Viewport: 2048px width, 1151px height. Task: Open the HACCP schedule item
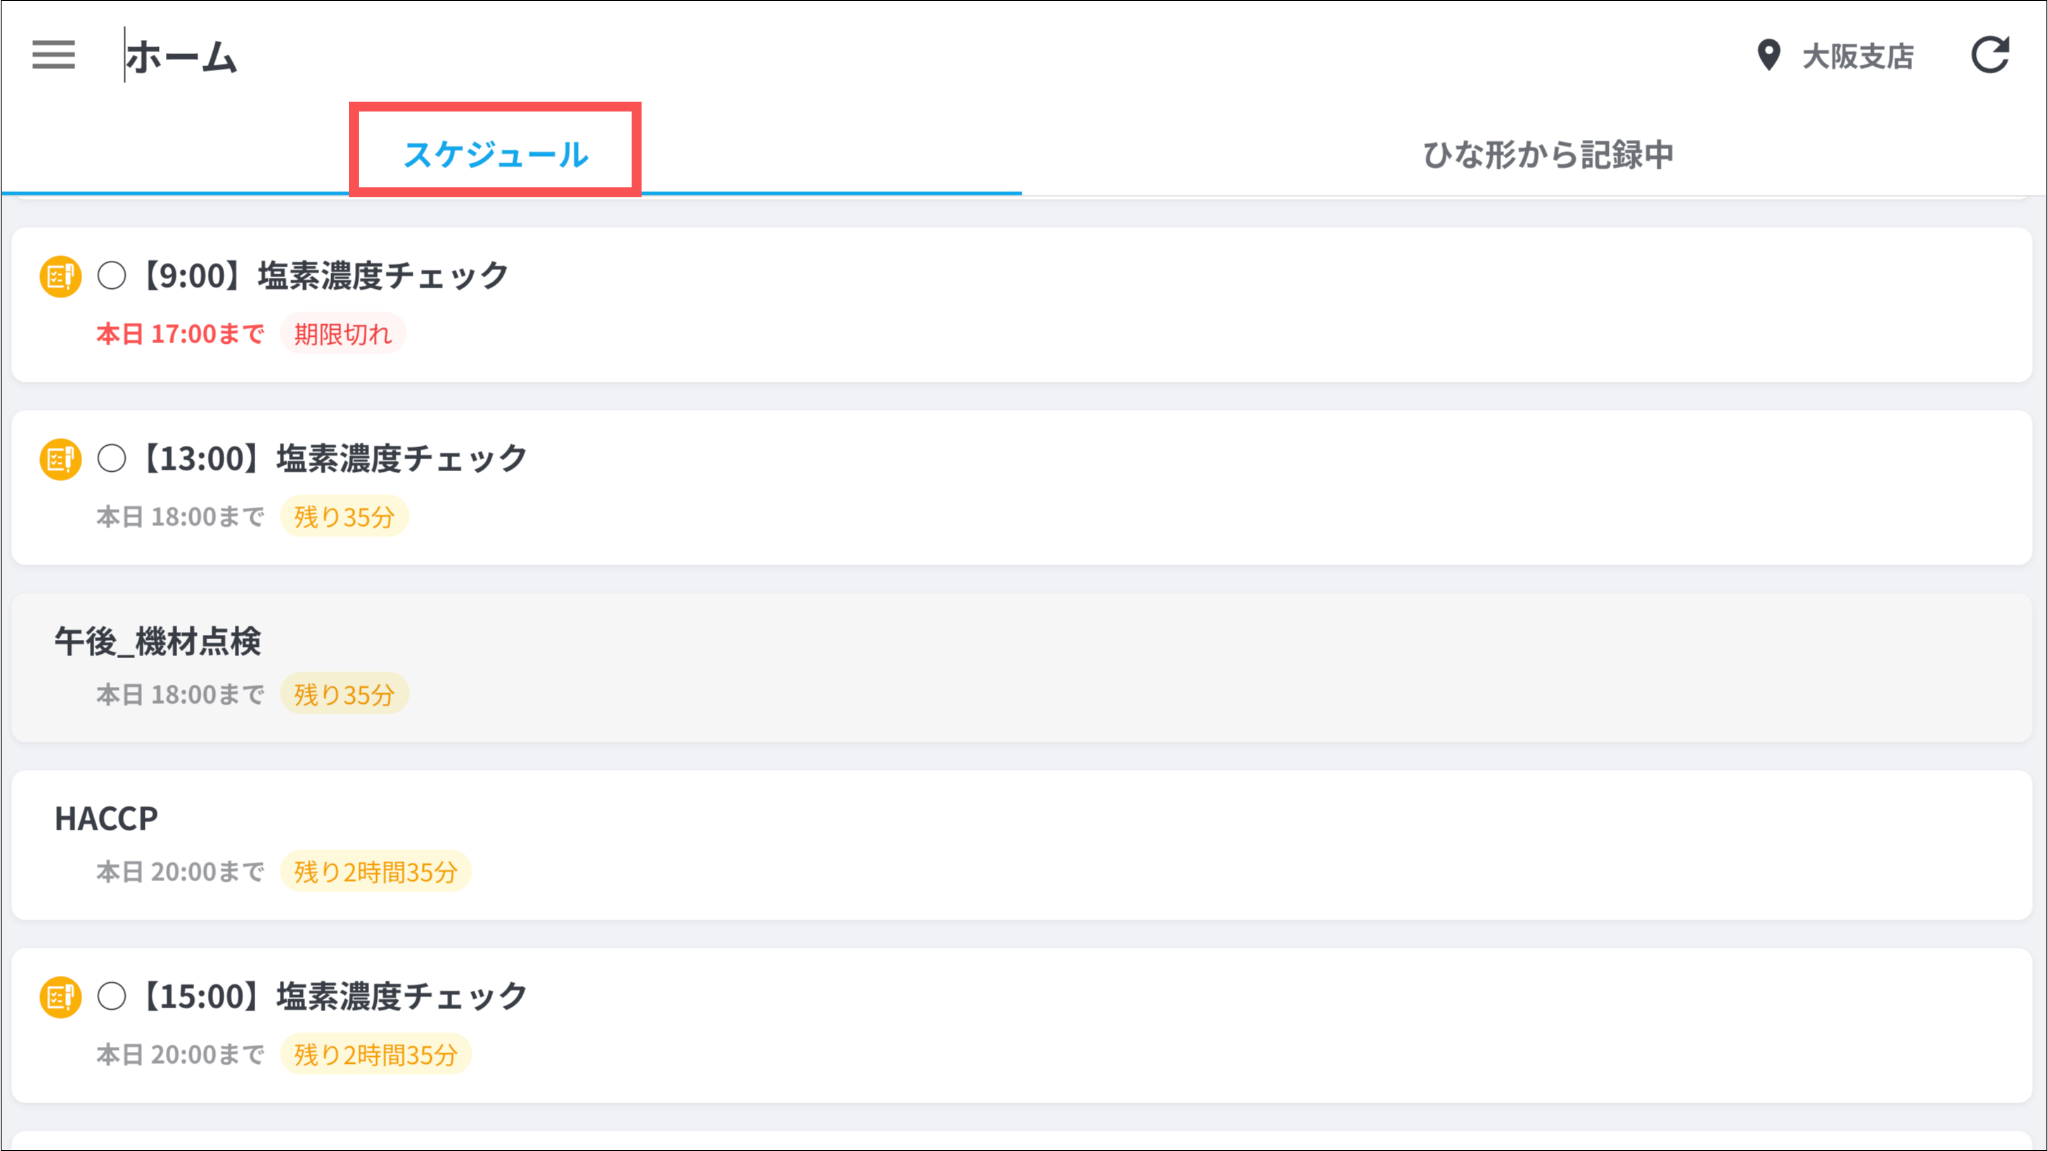[x=106, y=819]
